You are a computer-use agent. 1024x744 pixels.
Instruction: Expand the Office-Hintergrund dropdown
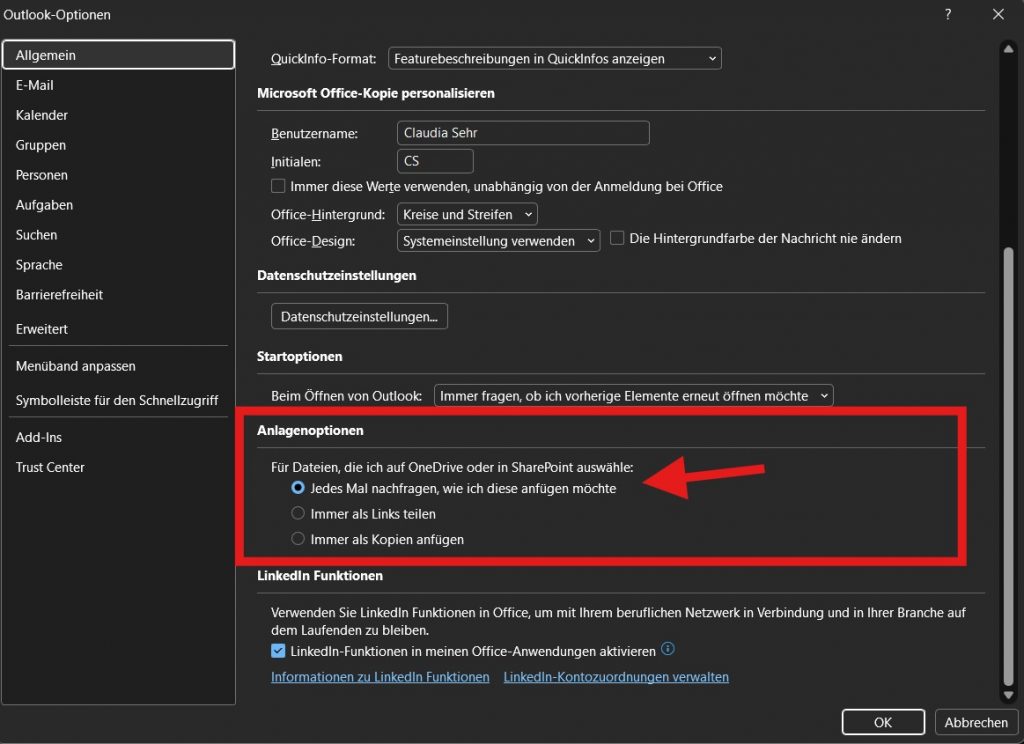point(467,214)
